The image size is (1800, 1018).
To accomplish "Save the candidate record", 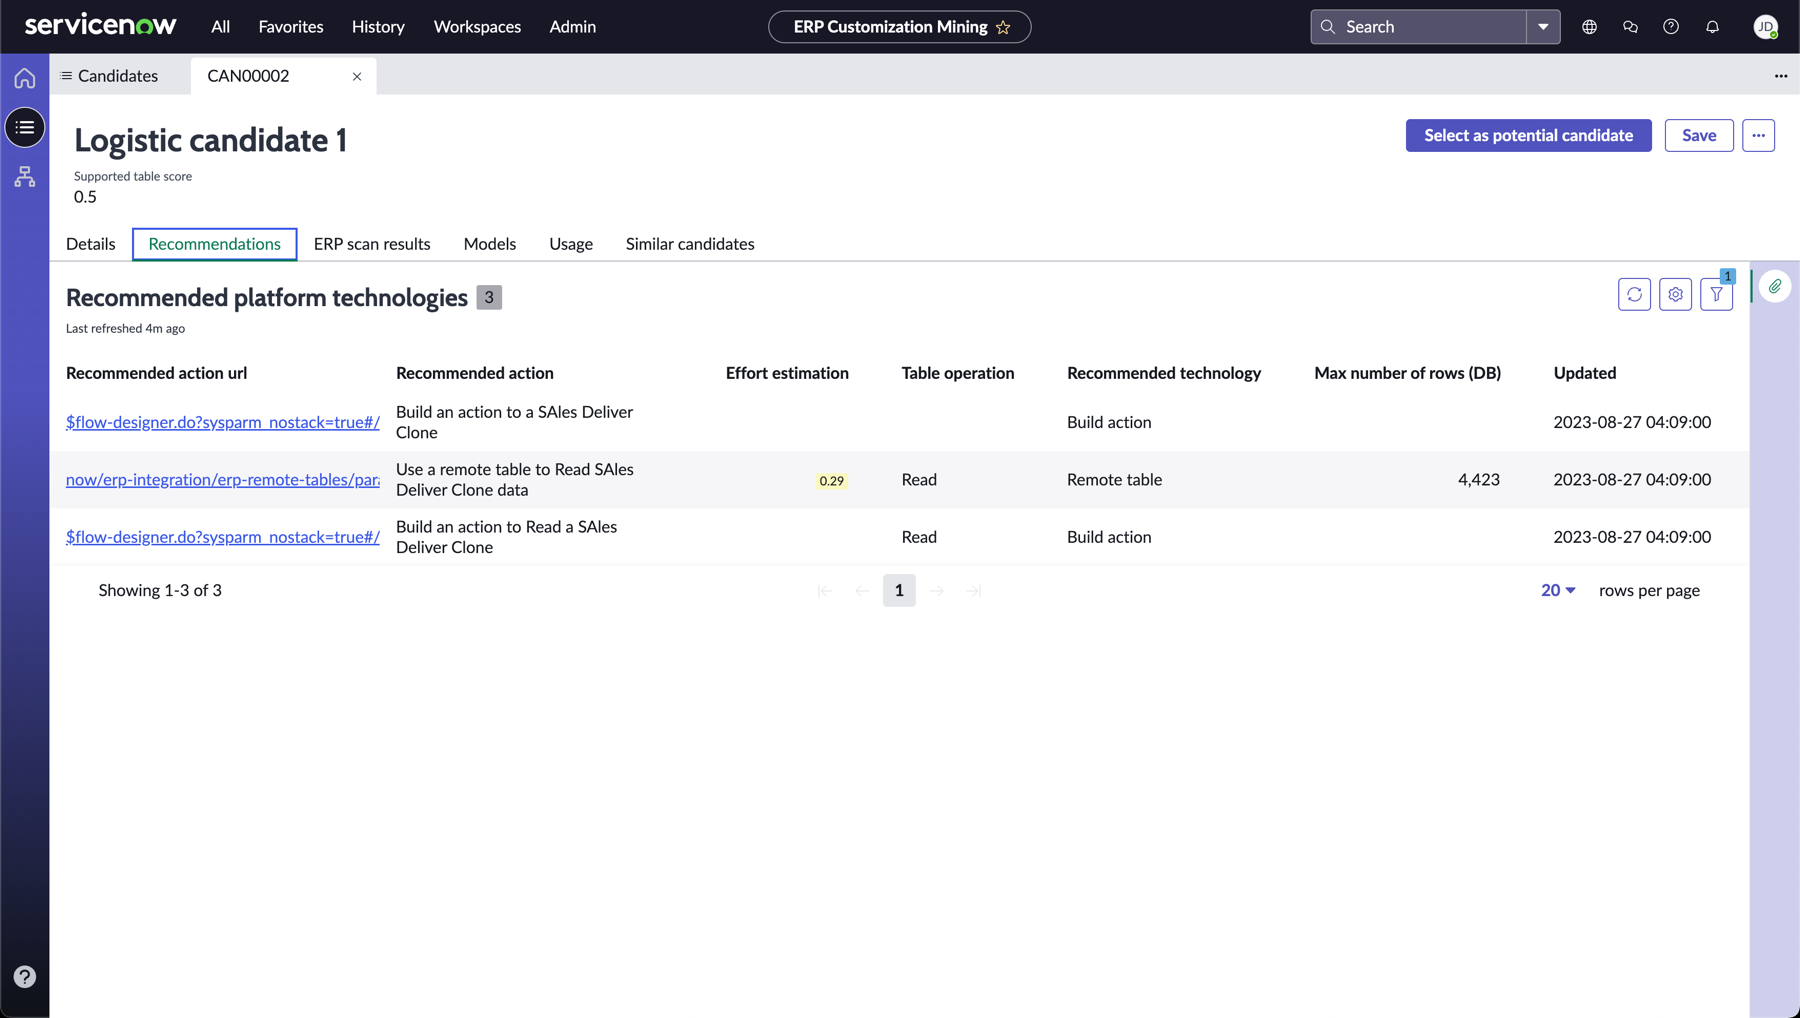I will pyautogui.click(x=1699, y=135).
